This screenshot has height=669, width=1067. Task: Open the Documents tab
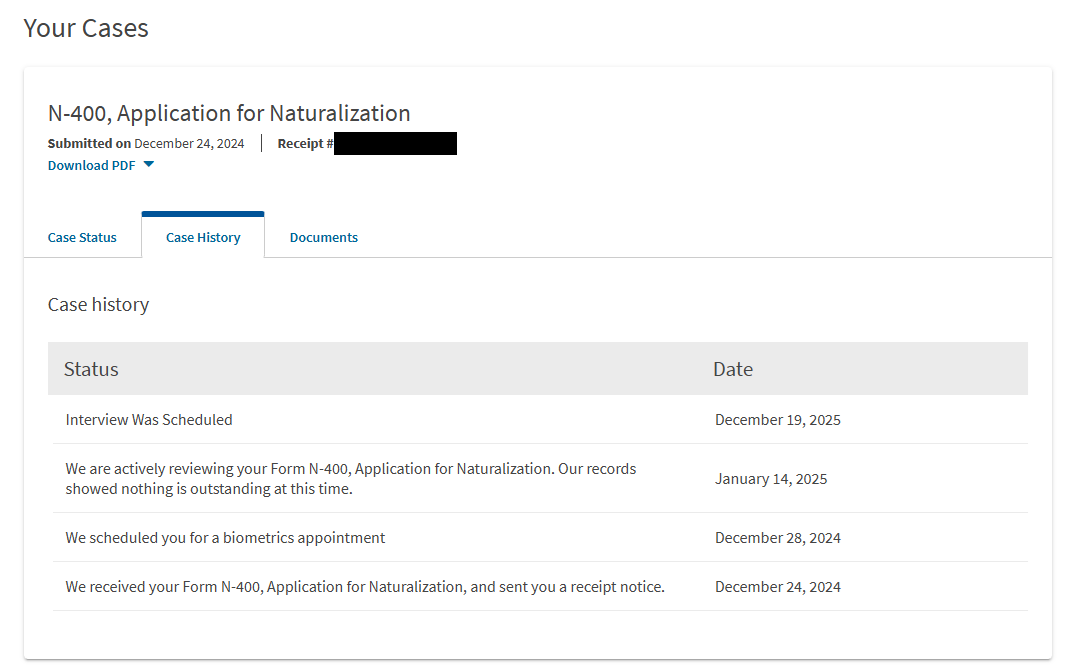point(323,238)
